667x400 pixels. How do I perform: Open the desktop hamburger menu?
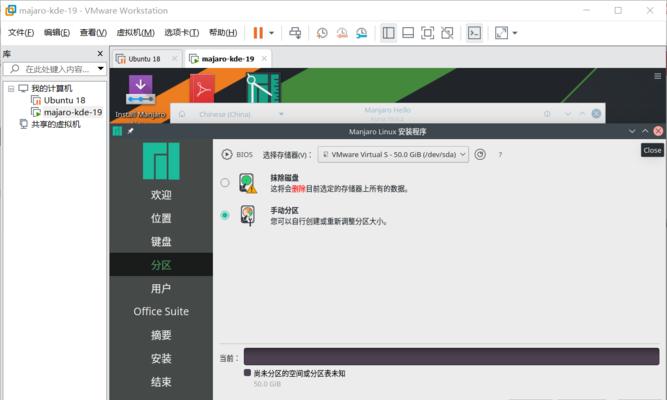coord(658,76)
